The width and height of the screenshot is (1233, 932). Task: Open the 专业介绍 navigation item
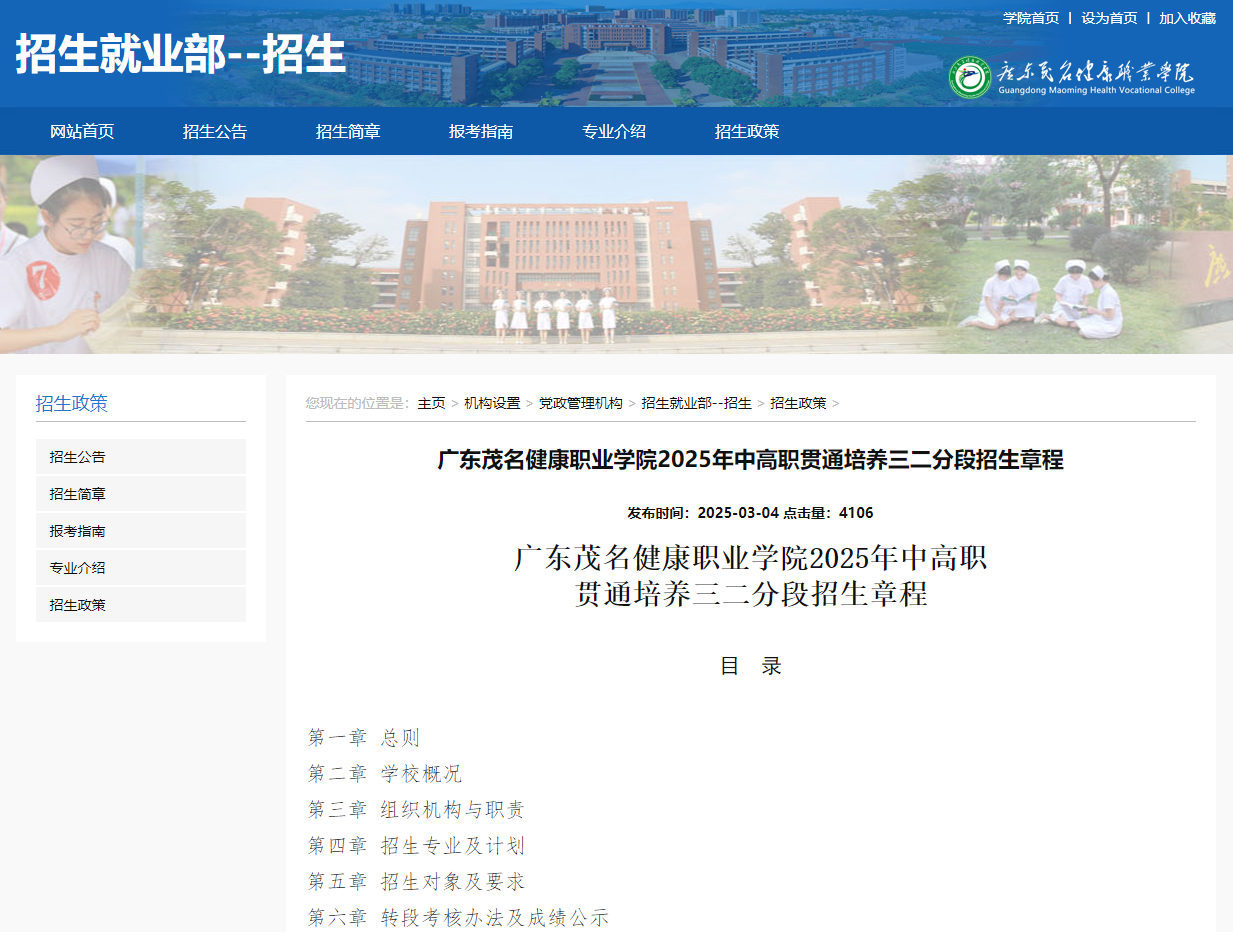pos(611,131)
